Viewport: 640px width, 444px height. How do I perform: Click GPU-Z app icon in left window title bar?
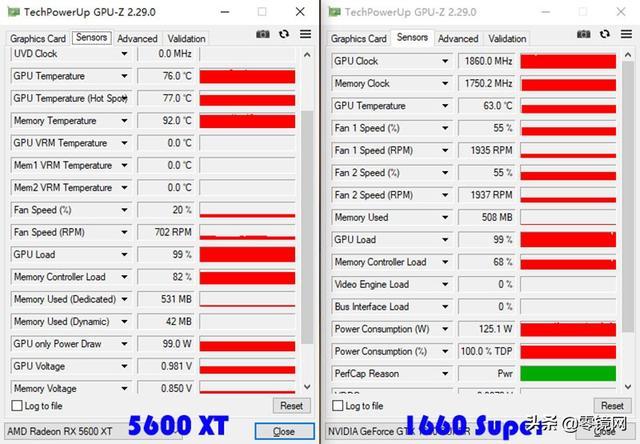tap(13, 12)
